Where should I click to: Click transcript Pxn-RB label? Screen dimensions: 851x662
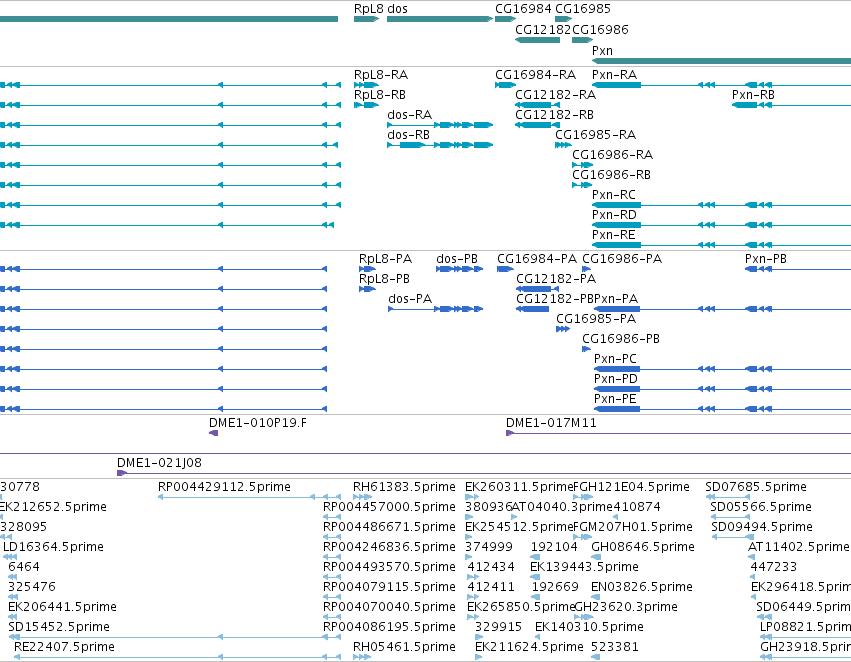(x=753, y=95)
